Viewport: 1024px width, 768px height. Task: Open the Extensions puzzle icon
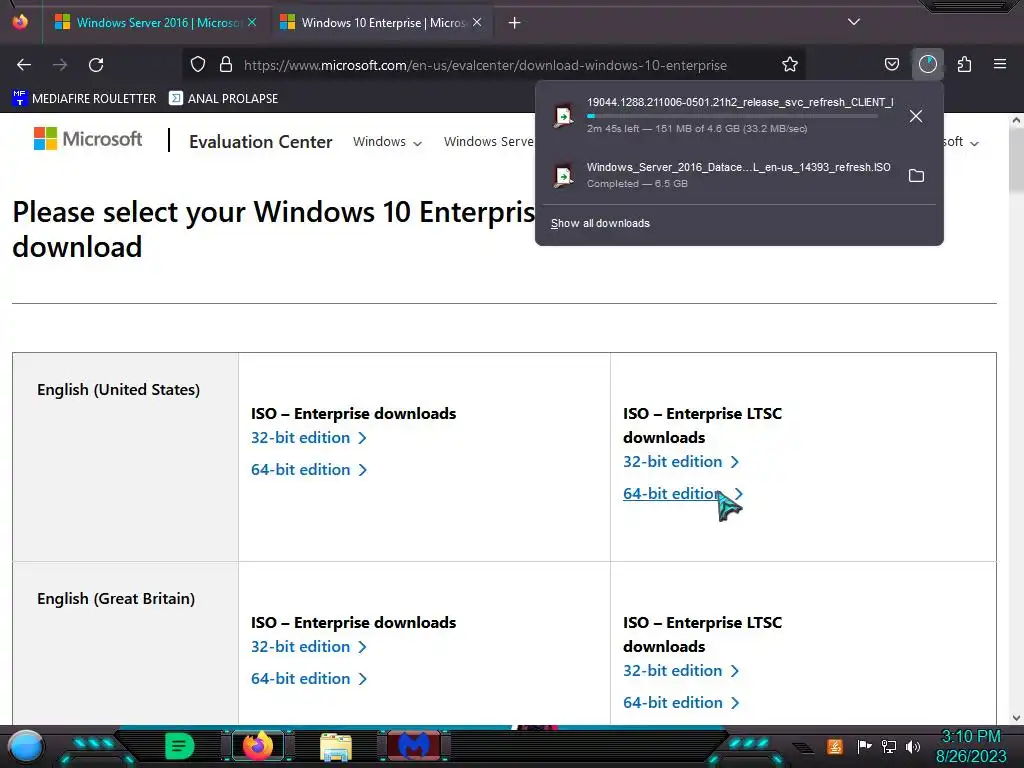tap(964, 65)
